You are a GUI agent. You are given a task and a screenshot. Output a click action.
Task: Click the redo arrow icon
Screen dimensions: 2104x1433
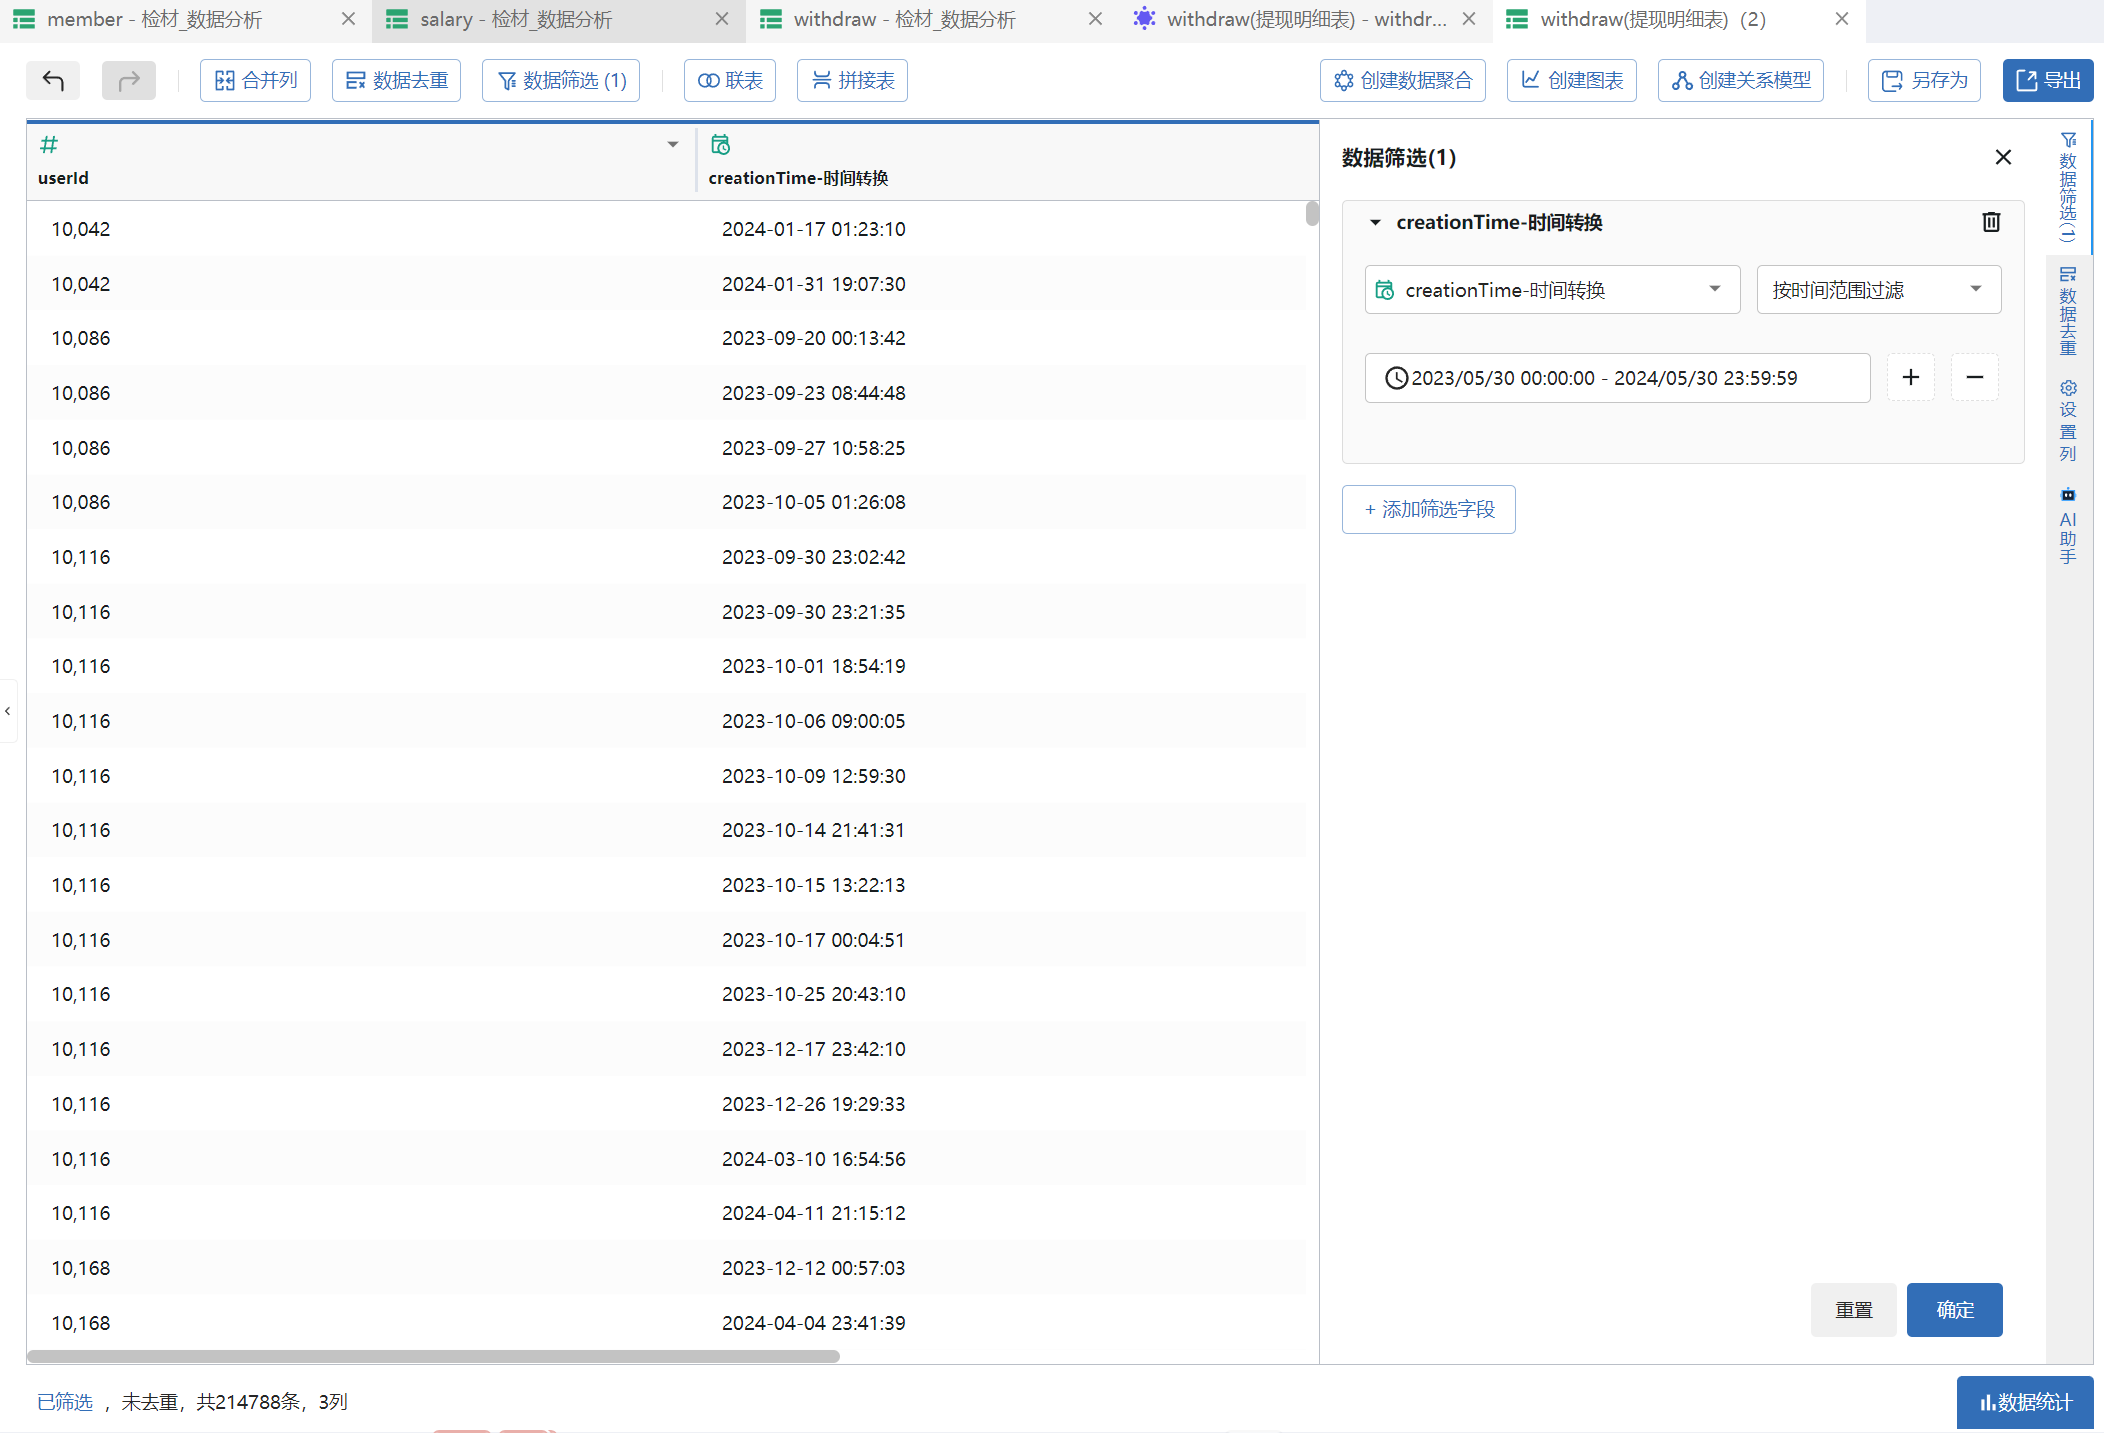pyautogui.click(x=129, y=80)
